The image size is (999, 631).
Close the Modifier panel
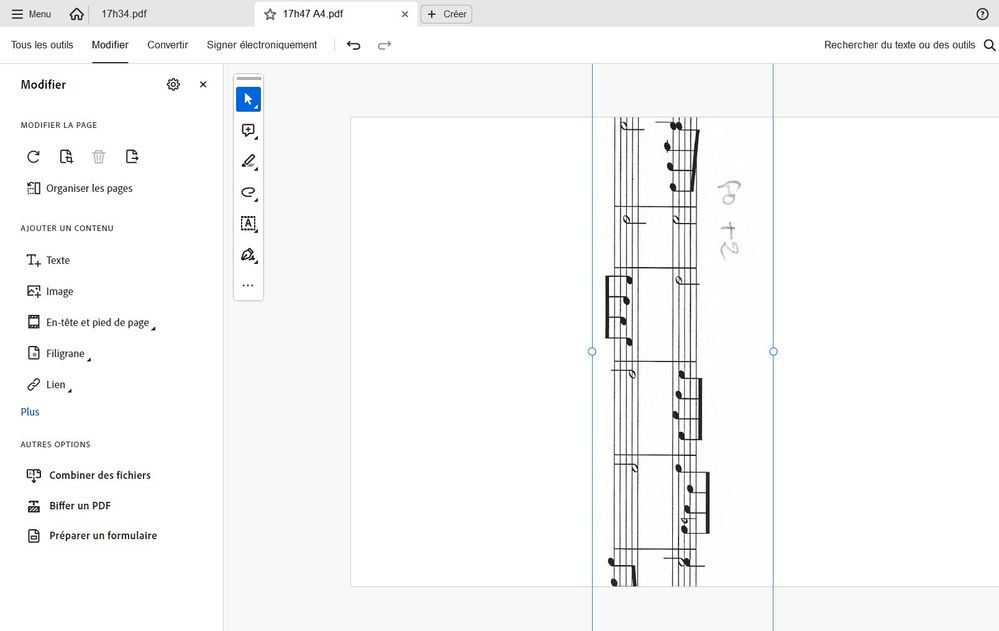(203, 84)
